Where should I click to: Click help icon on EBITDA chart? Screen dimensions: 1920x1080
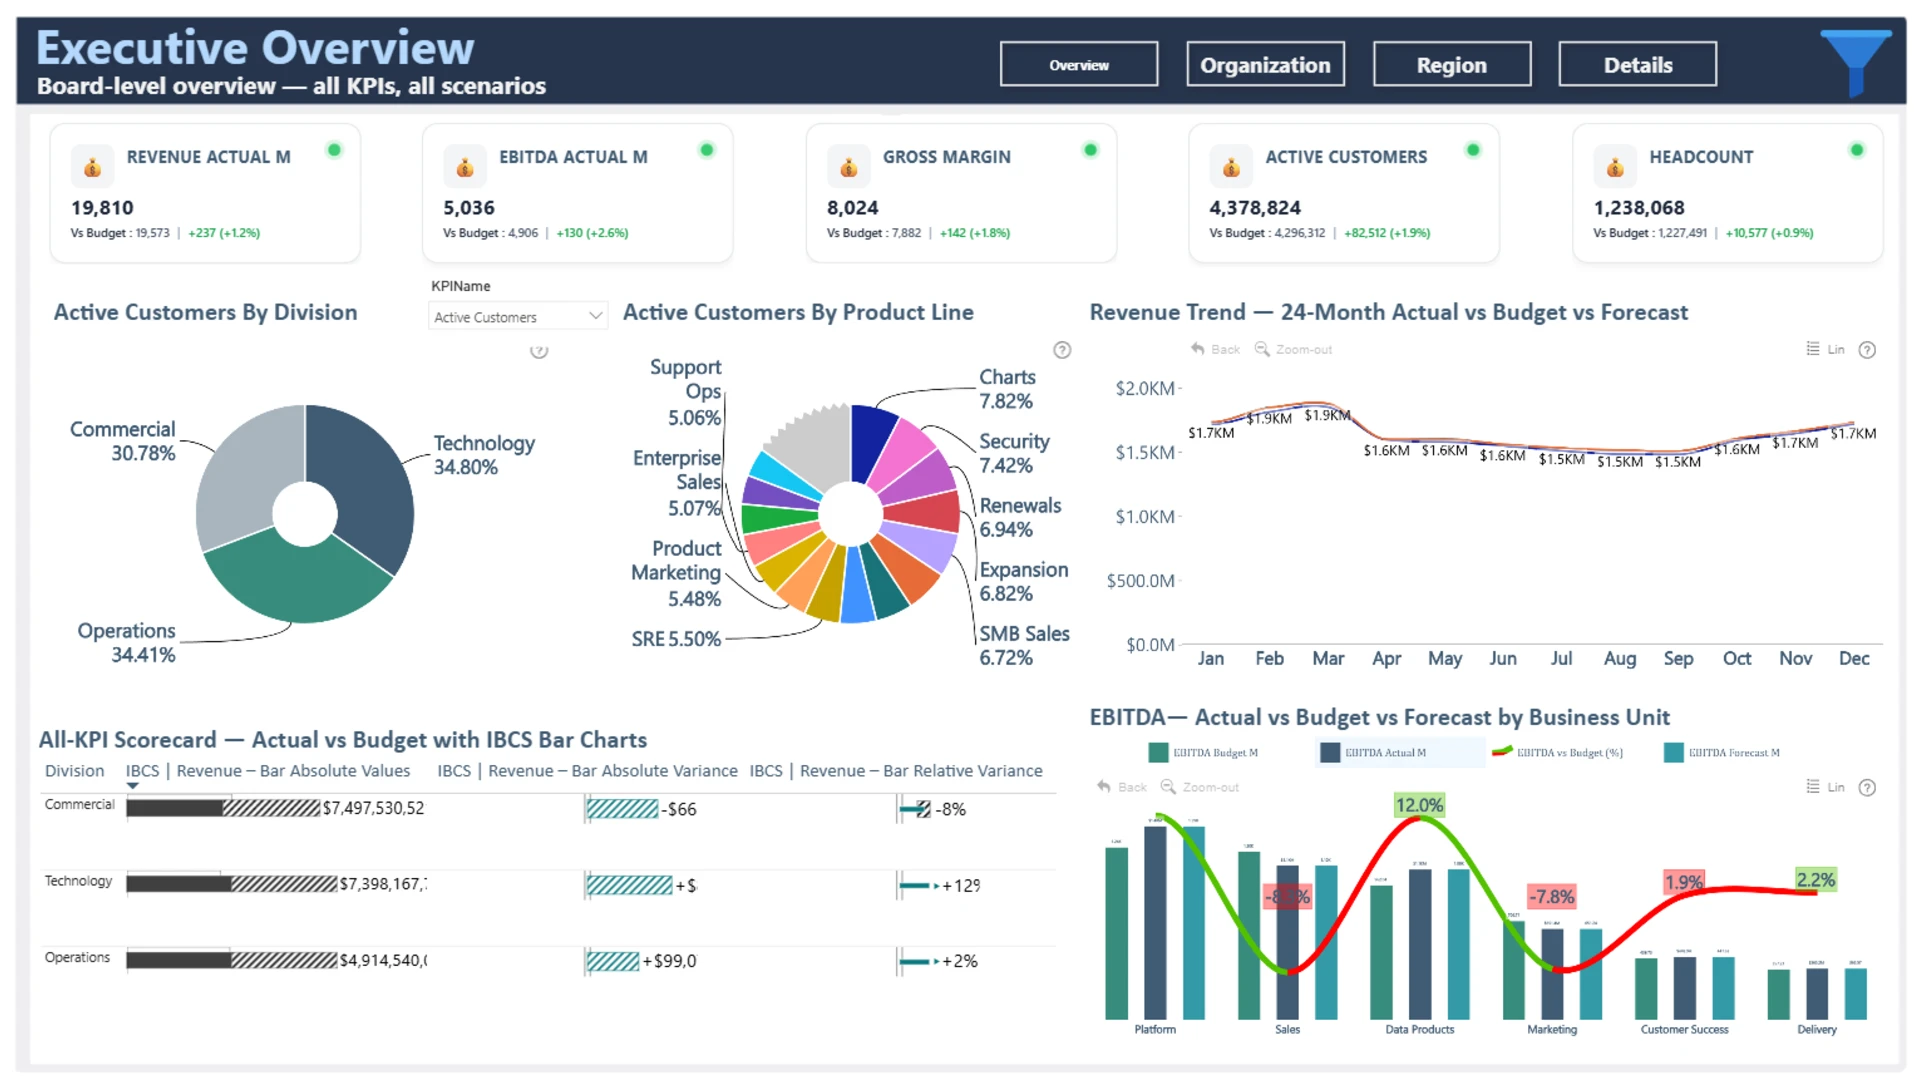pyautogui.click(x=1867, y=788)
